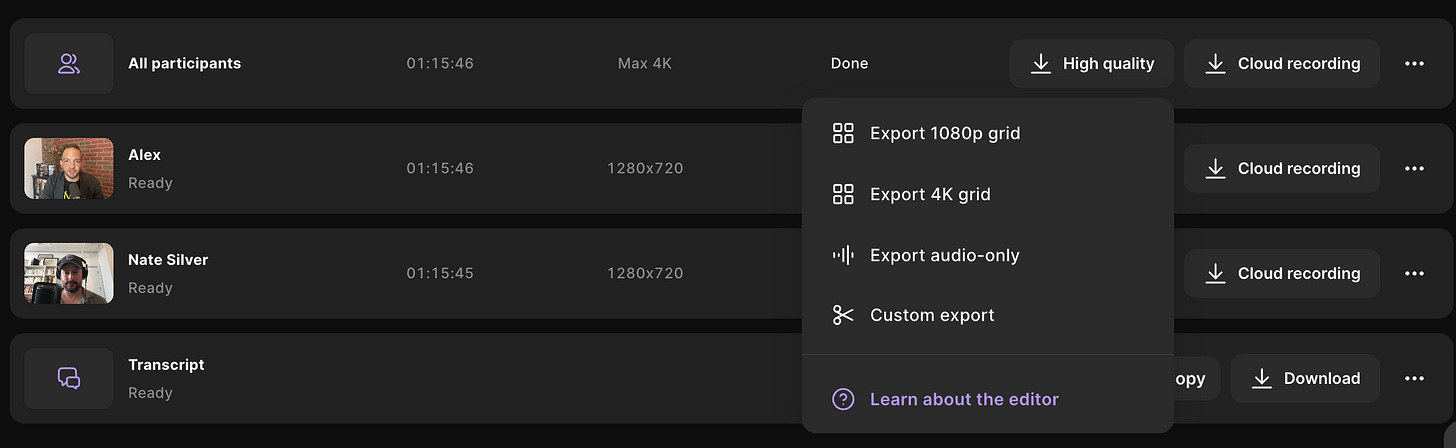Click the Transcript chat bubble icon
Image resolution: width=1456 pixels, height=448 pixels.
[x=68, y=378]
